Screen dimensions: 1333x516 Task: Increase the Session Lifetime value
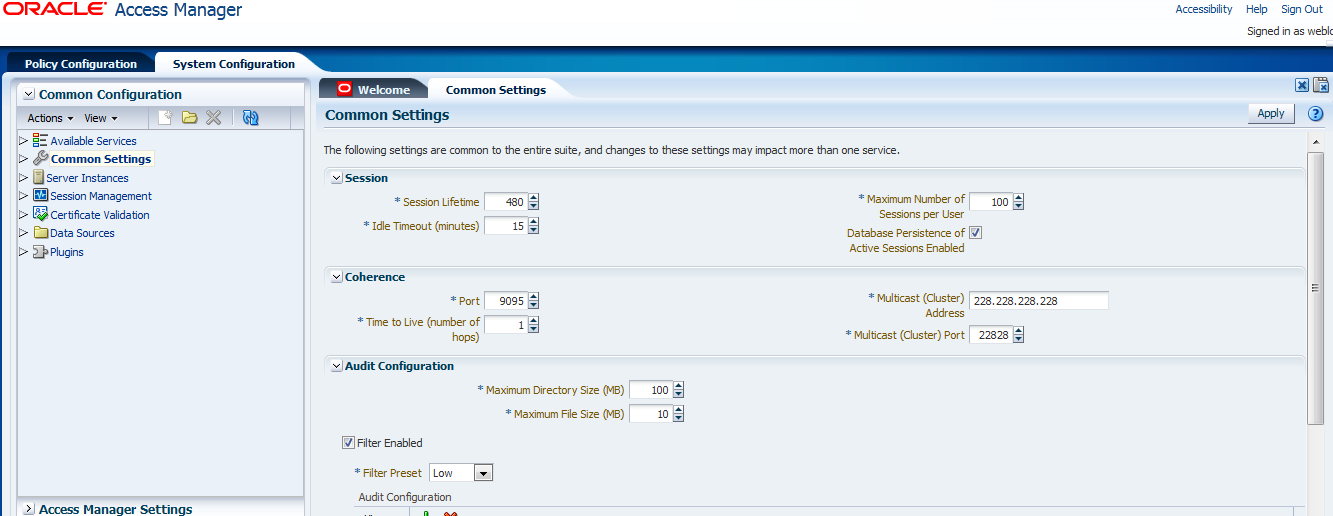pyautogui.click(x=533, y=198)
